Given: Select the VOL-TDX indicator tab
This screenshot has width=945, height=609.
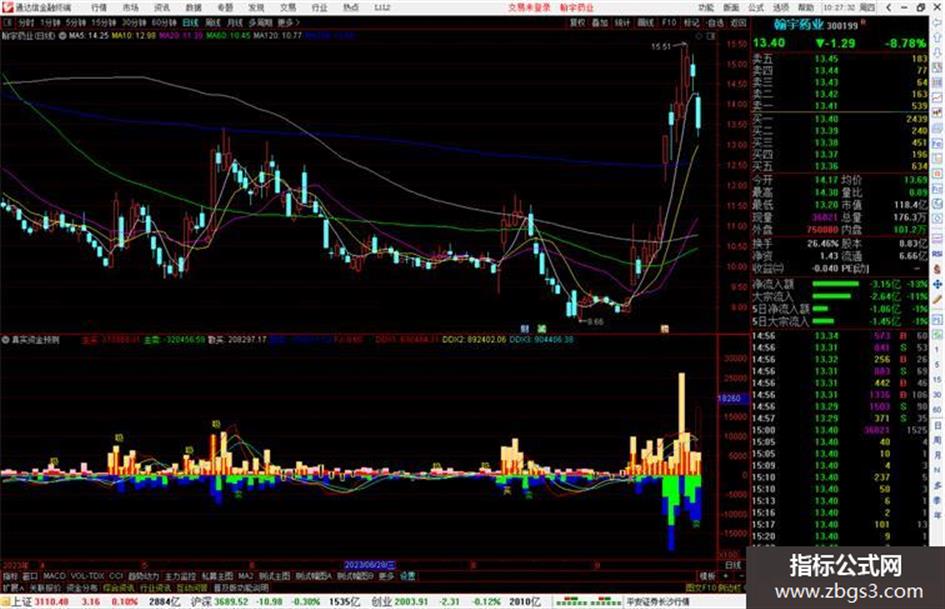Looking at the screenshot, I should pos(88,576).
